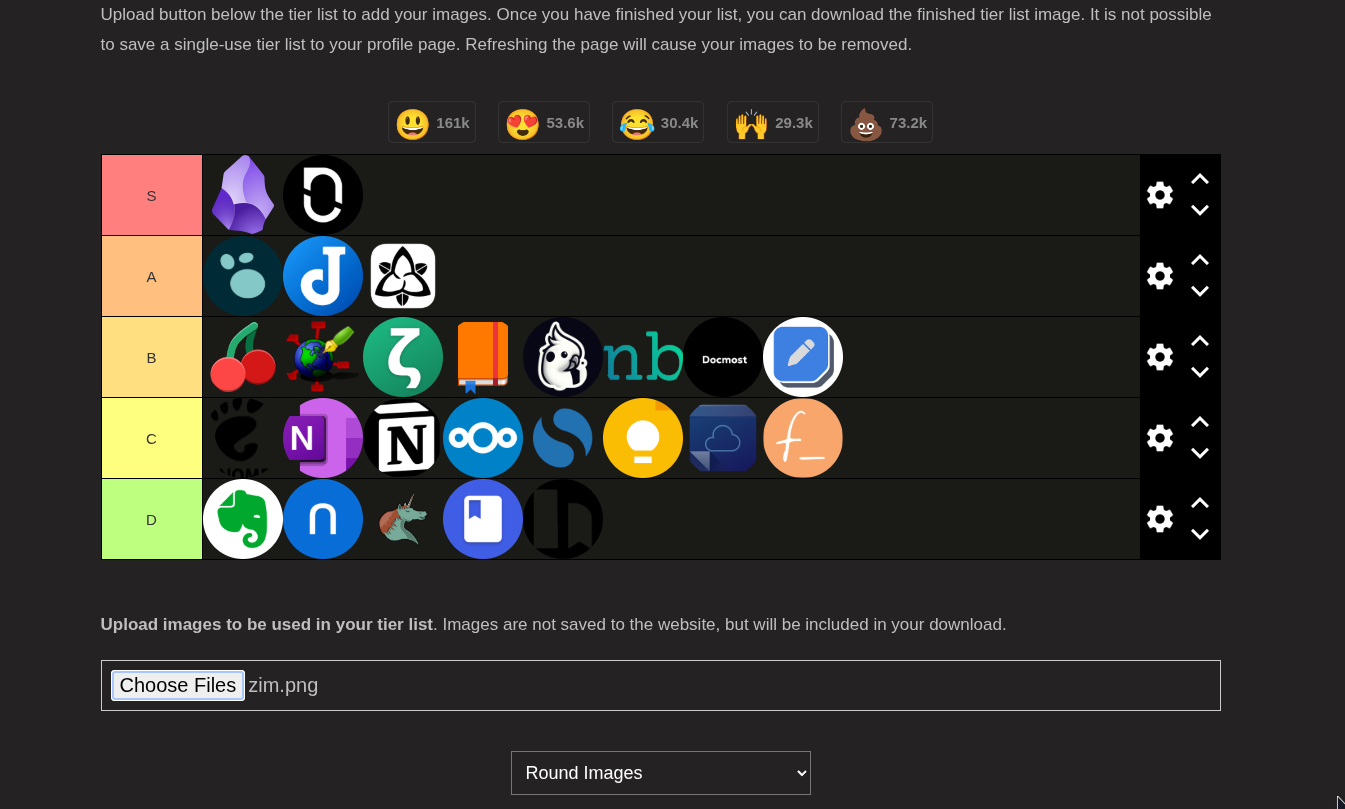Screen dimensions: 1345x809
Task: Move the C tier row up
Action: (x=1200, y=423)
